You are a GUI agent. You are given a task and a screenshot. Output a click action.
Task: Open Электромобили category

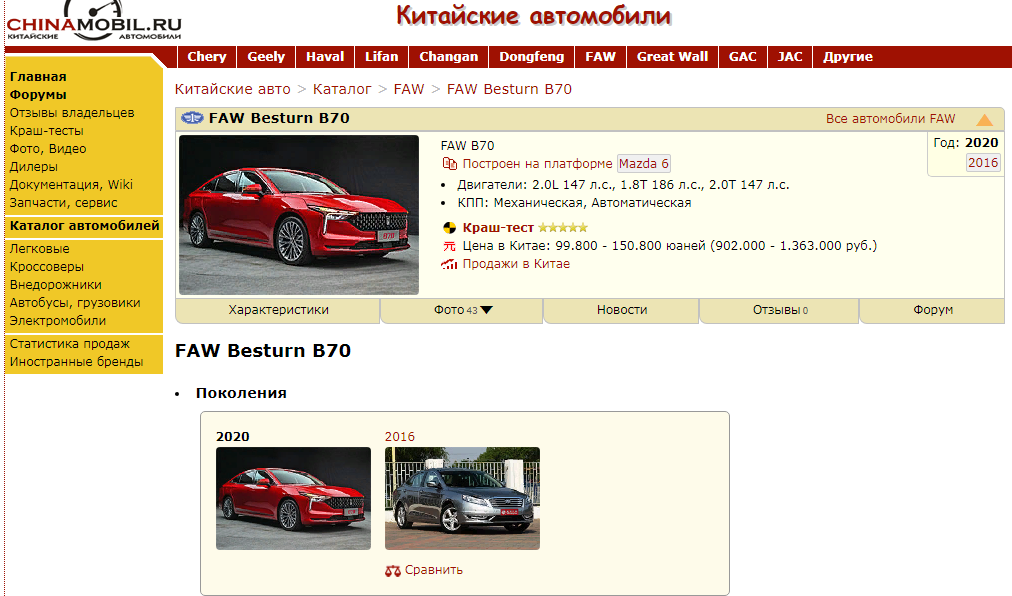(57, 322)
